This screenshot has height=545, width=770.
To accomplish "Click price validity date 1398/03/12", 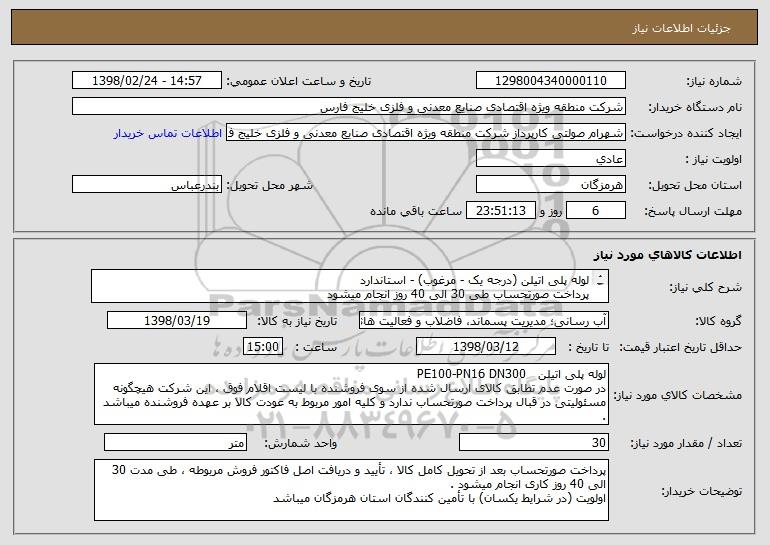I will pos(486,347).
